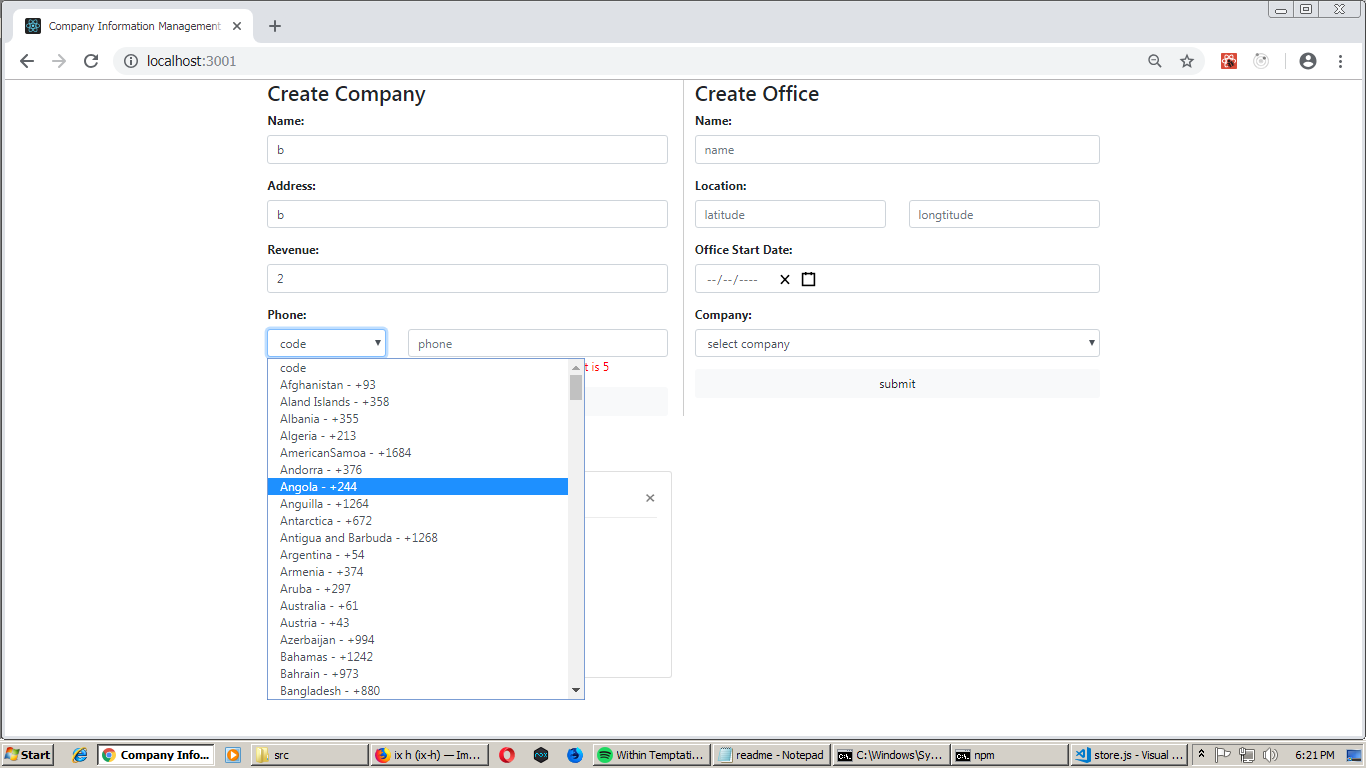Click the office name input
Screen dimensions: 1366x768
[x=897, y=150]
